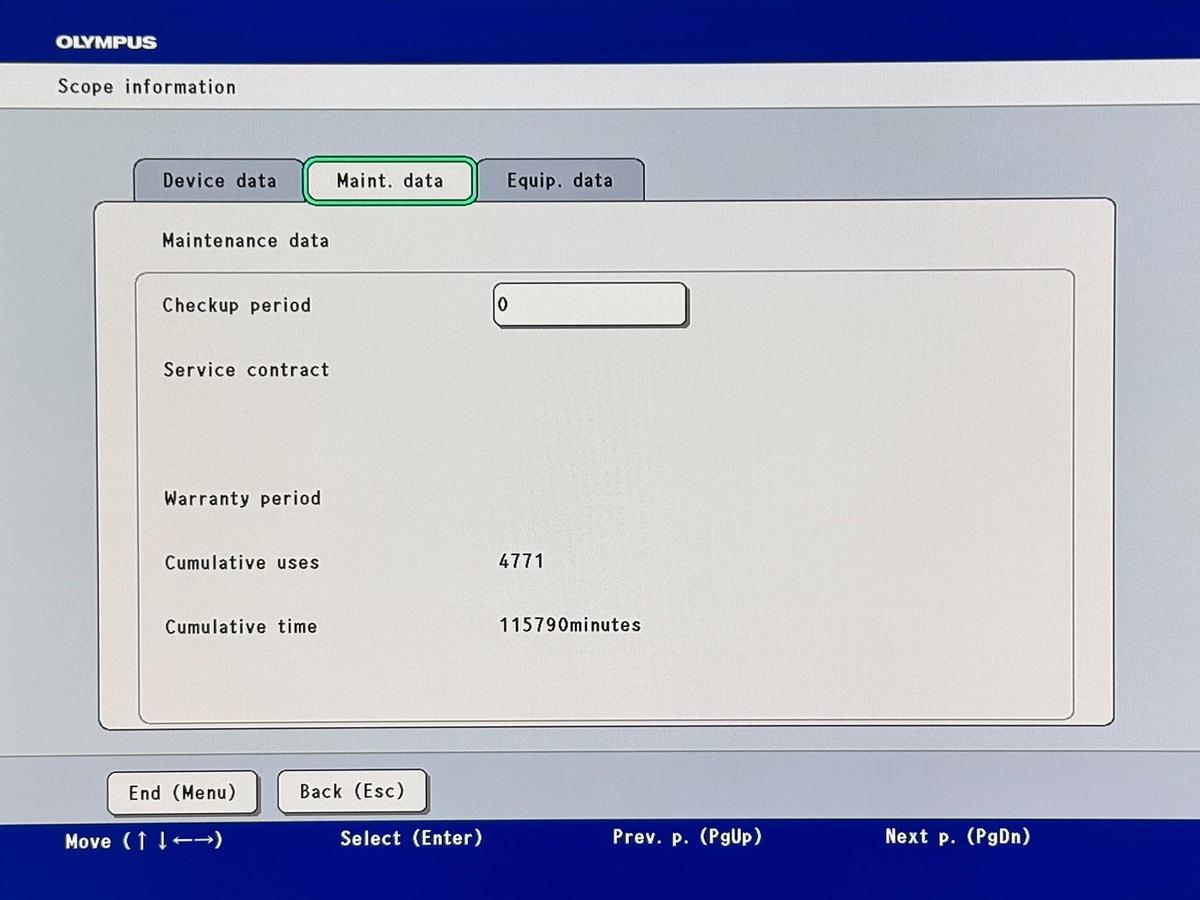Click the Cumulative time label

(x=241, y=627)
